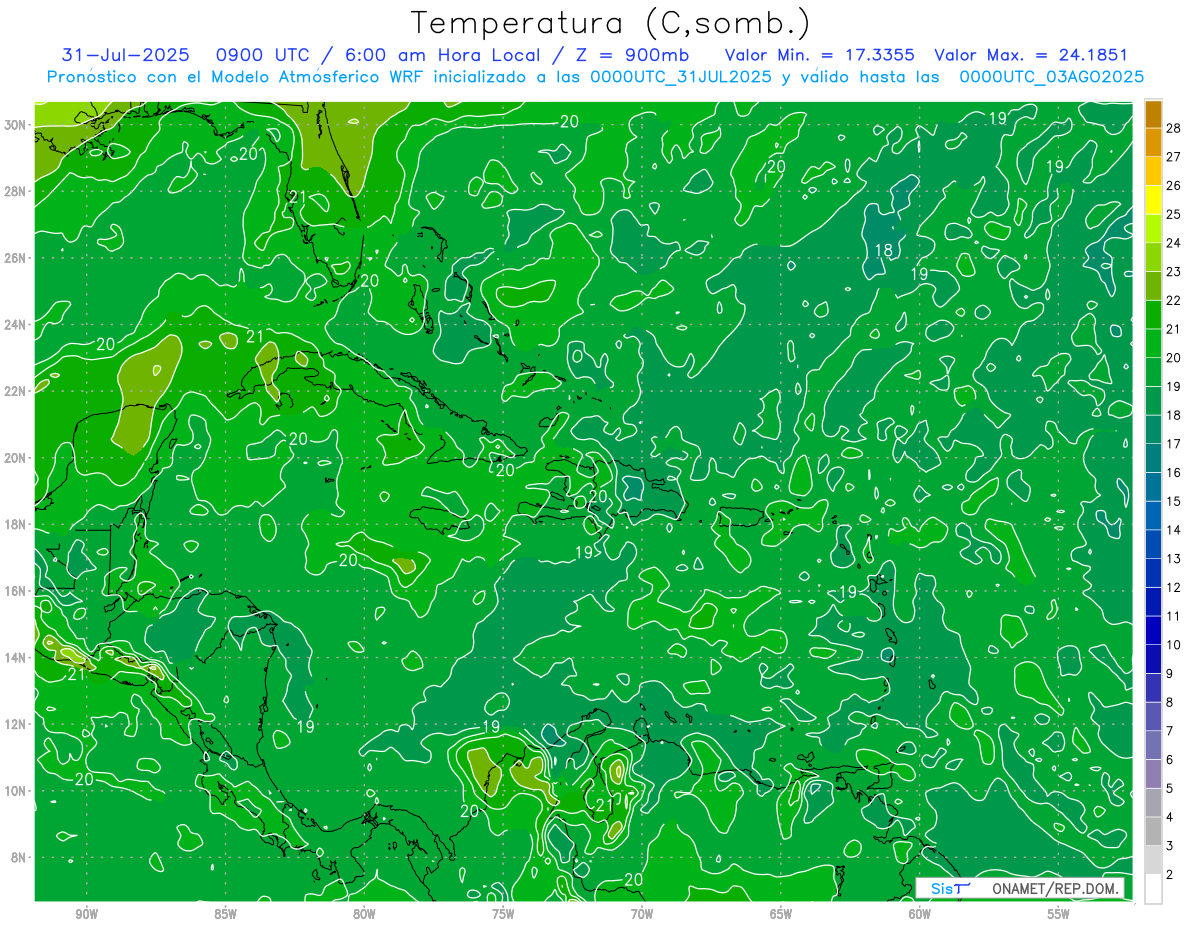Click the '14N' latitude axis label
The width and height of the screenshot is (1200, 927).
[15, 657]
